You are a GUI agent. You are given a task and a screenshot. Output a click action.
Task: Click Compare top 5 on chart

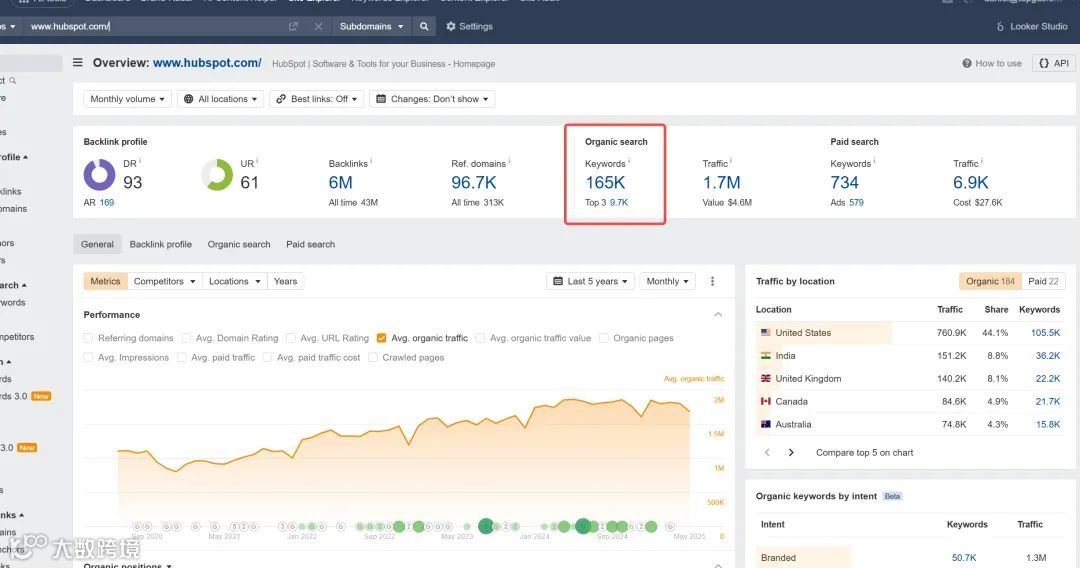click(864, 452)
